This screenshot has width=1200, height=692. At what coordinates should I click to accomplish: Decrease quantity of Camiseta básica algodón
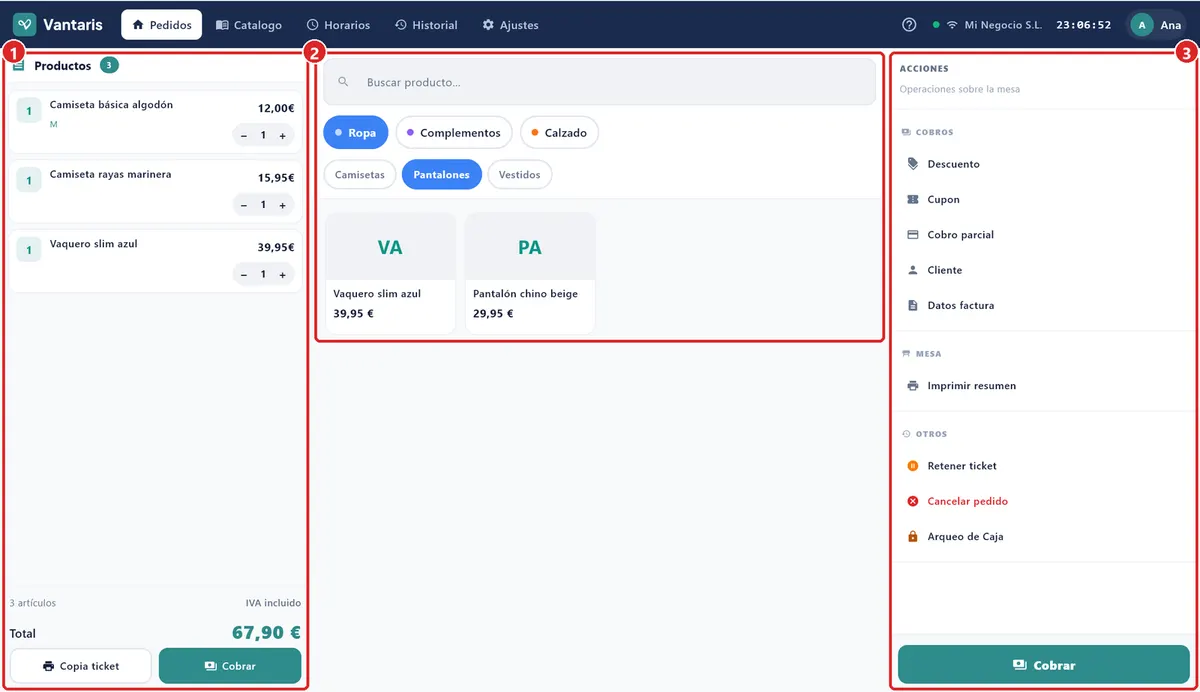pos(244,135)
